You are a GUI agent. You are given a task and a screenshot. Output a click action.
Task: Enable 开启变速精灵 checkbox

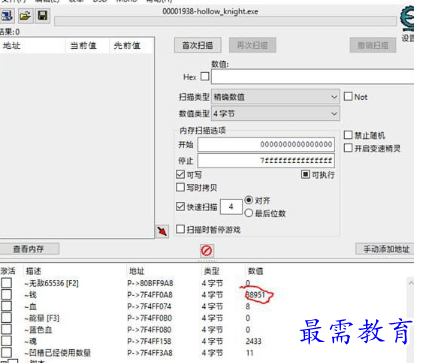348,148
